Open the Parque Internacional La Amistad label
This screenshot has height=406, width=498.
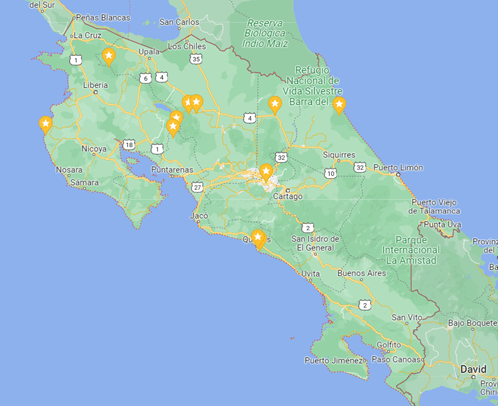point(411,250)
